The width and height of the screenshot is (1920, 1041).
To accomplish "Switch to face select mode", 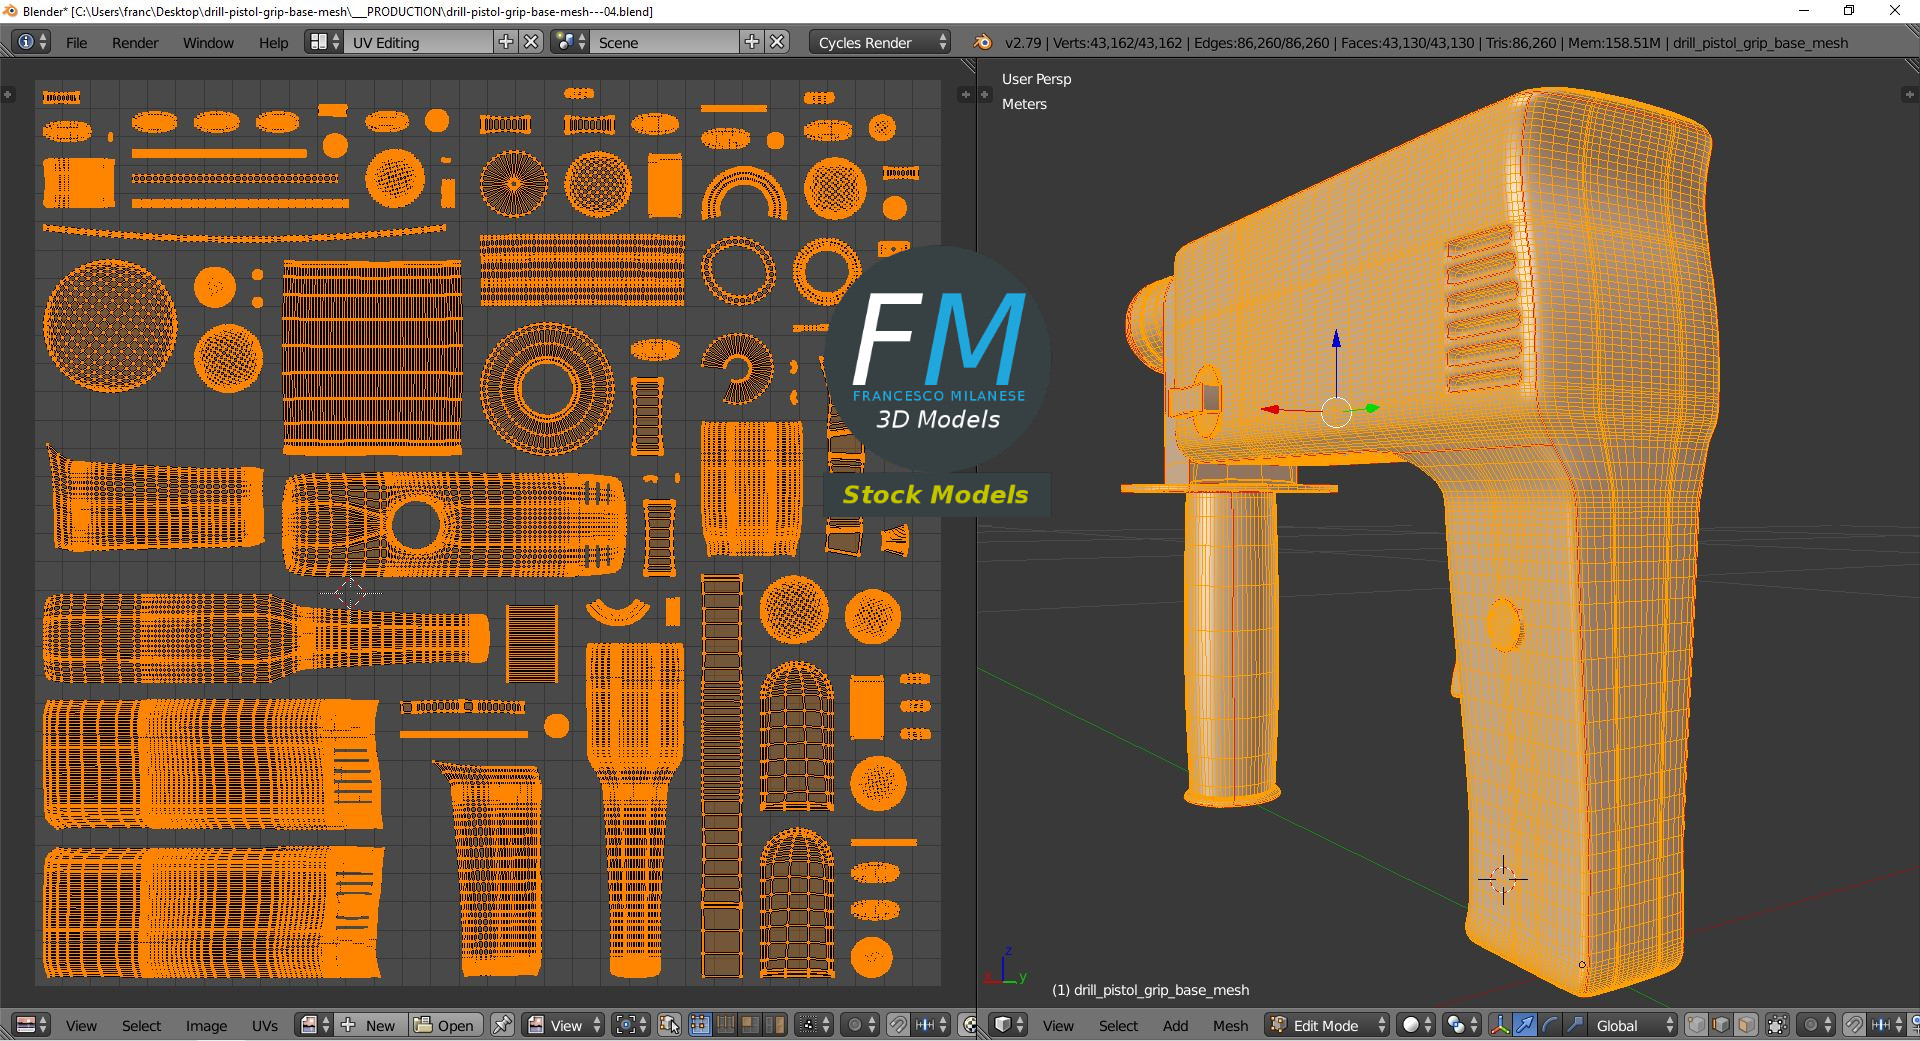I will [x=1745, y=1025].
